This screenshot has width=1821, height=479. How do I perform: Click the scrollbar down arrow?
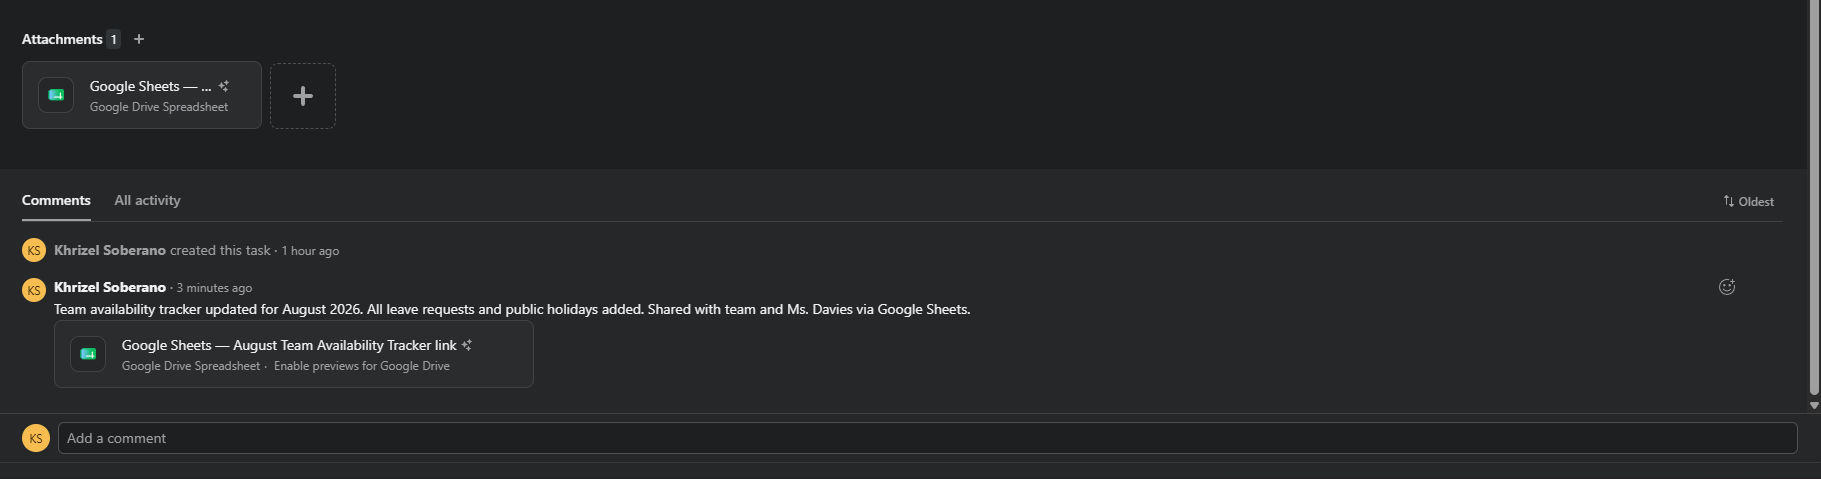[1814, 405]
